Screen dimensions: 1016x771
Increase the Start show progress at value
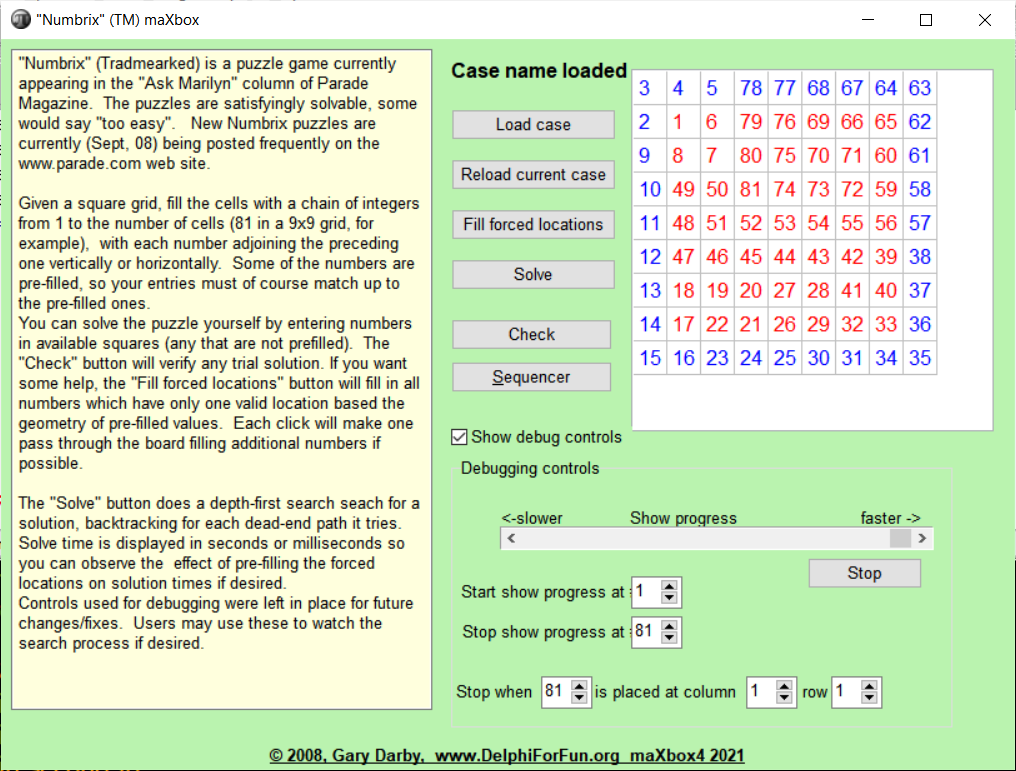[x=670, y=586]
